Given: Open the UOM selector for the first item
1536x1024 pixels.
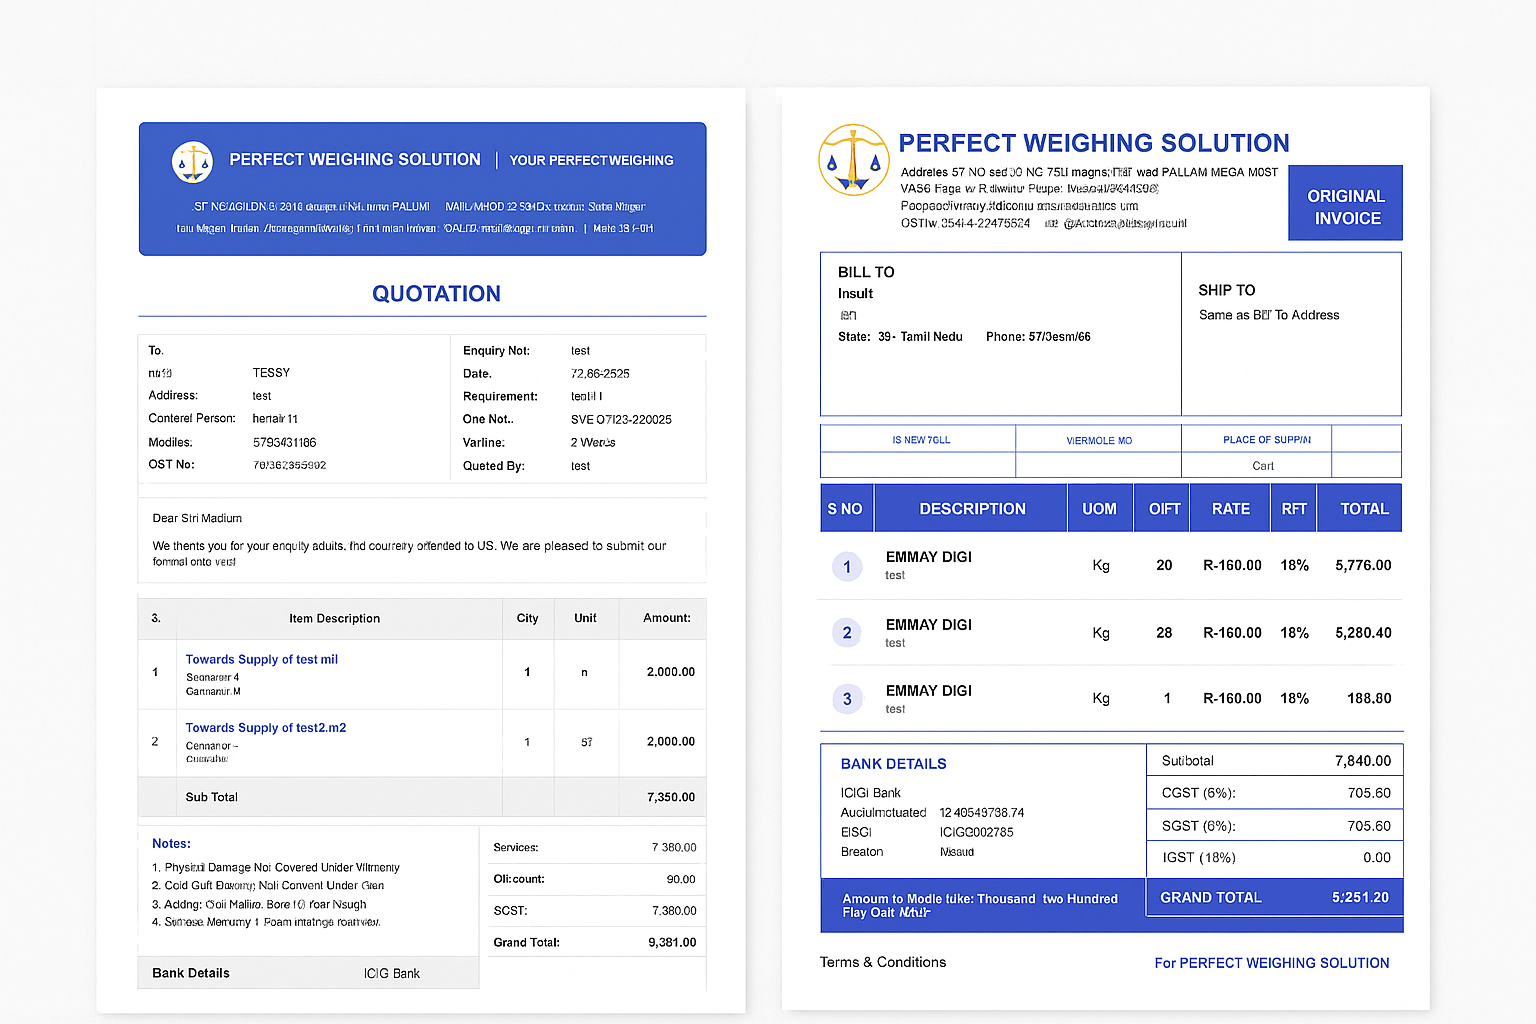Looking at the screenshot, I should point(1100,565).
